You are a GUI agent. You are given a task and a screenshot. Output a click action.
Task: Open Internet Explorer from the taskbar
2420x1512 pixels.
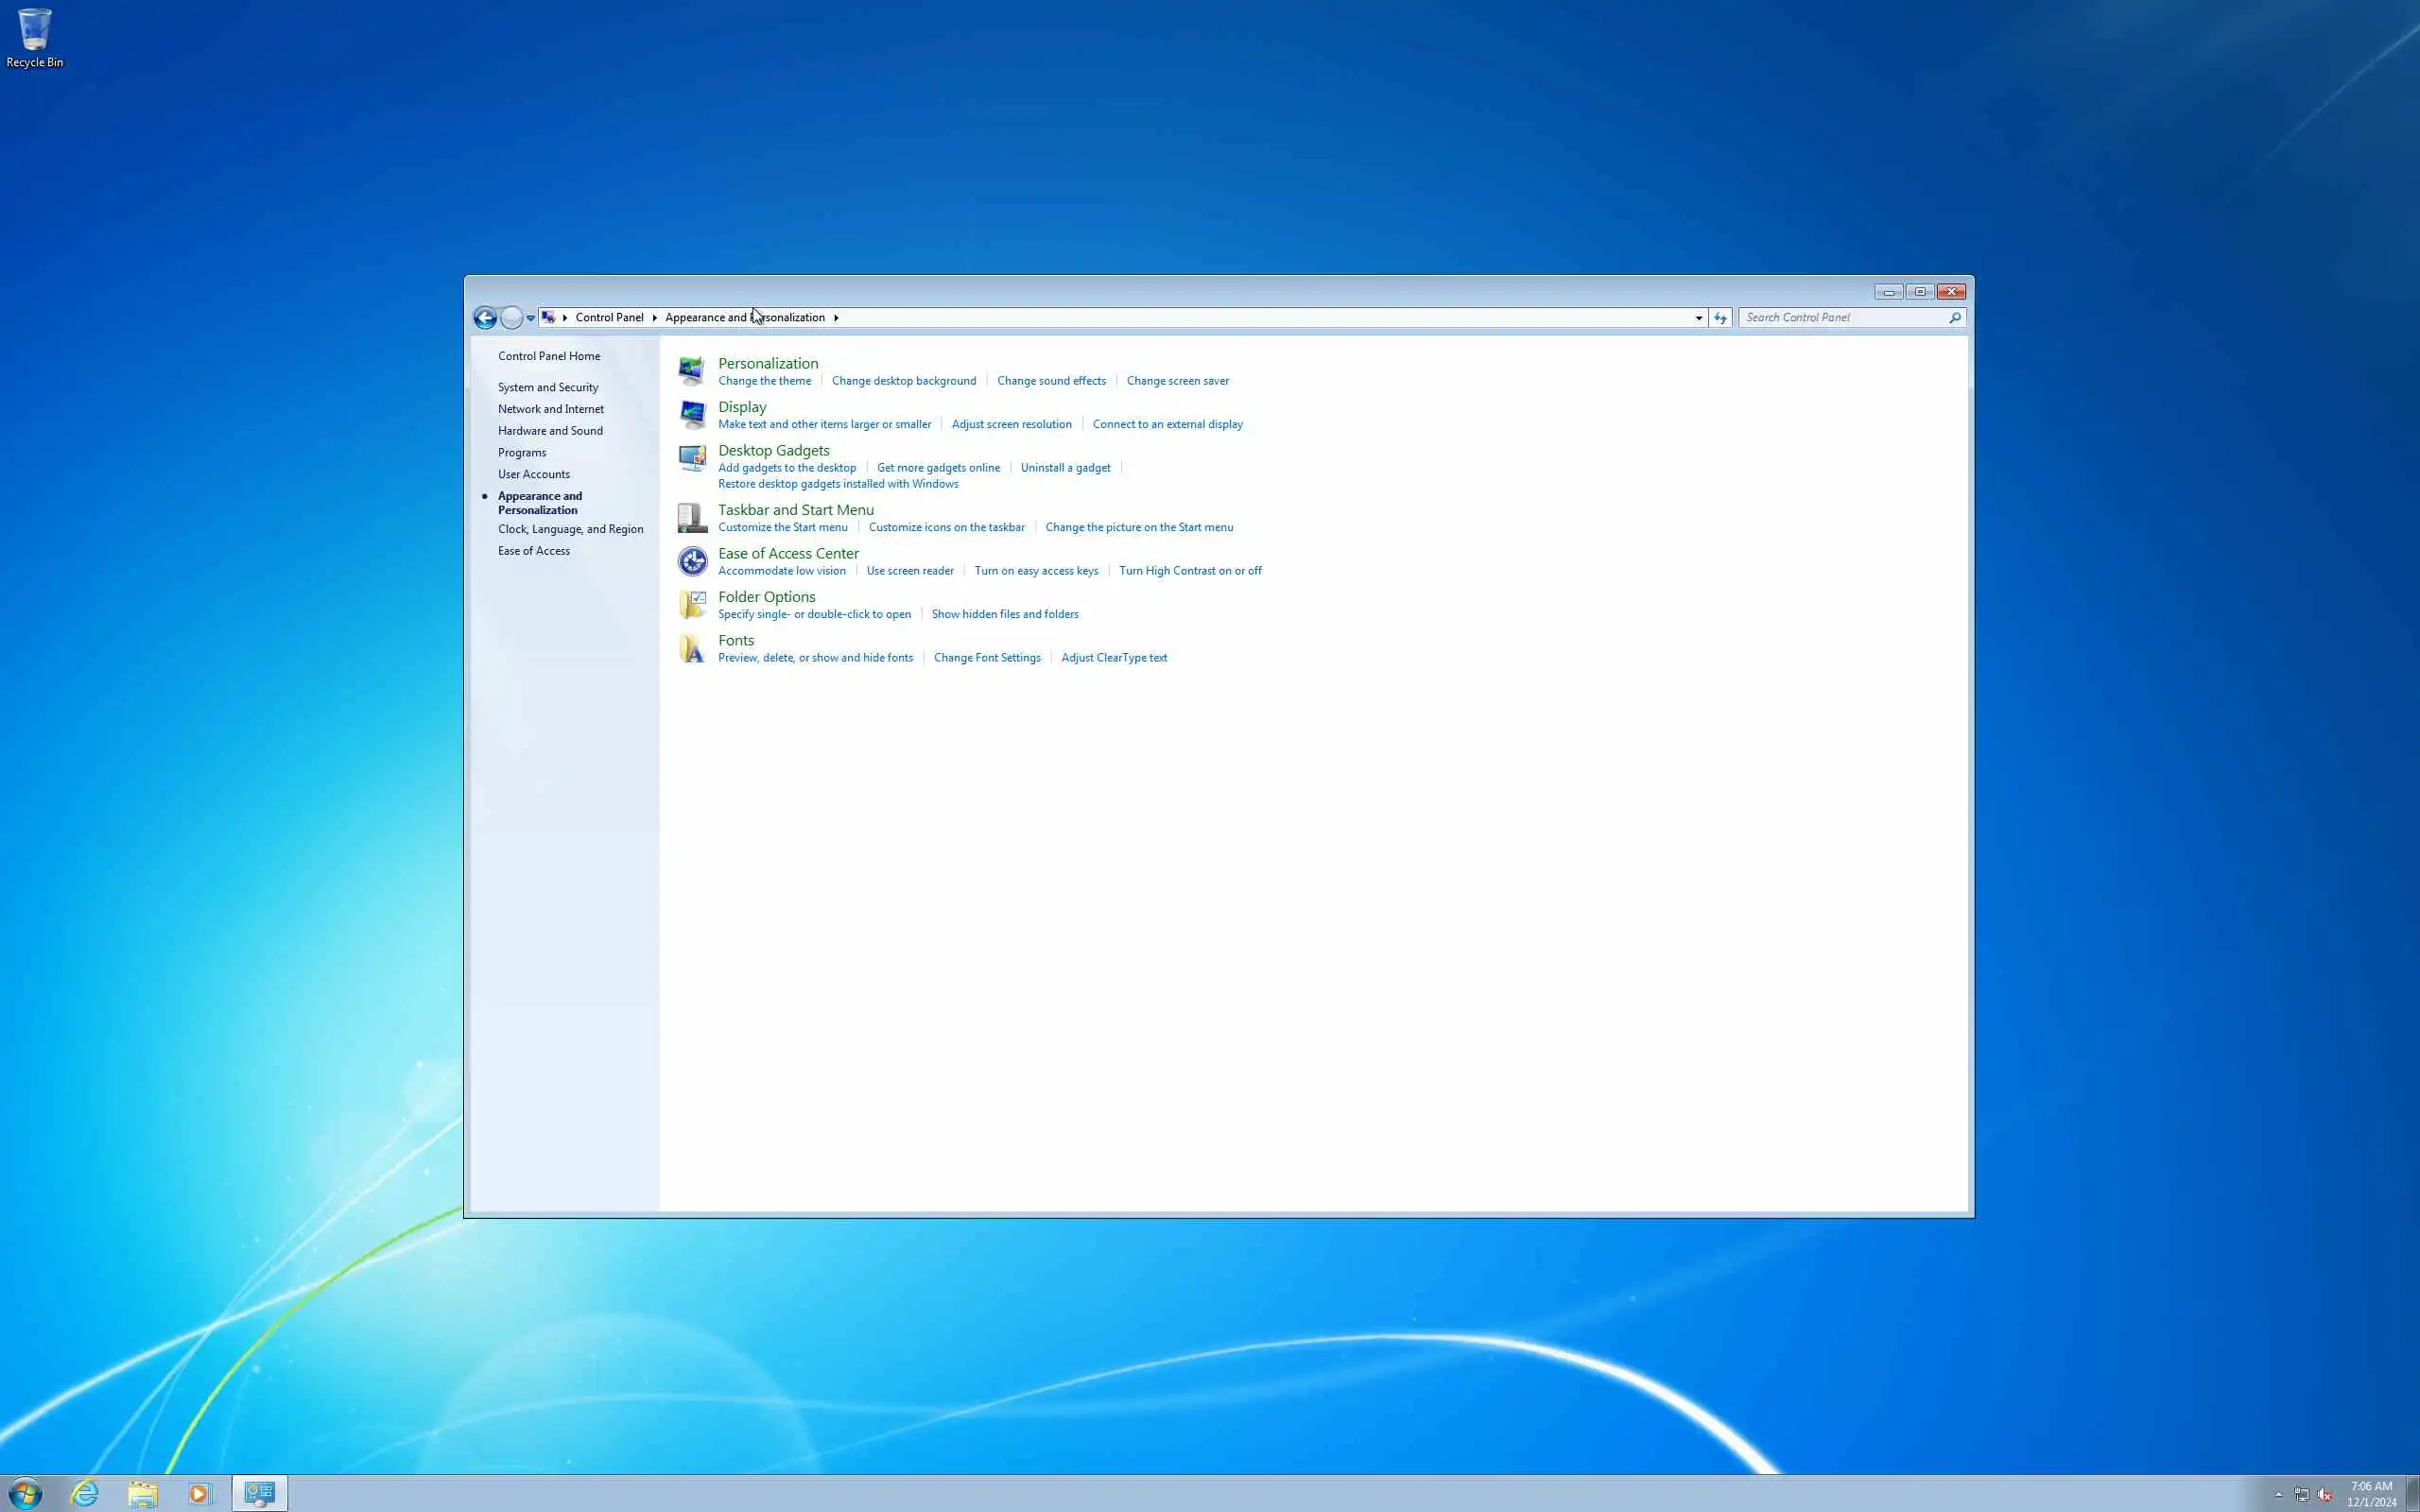(x=85, y=1493)
